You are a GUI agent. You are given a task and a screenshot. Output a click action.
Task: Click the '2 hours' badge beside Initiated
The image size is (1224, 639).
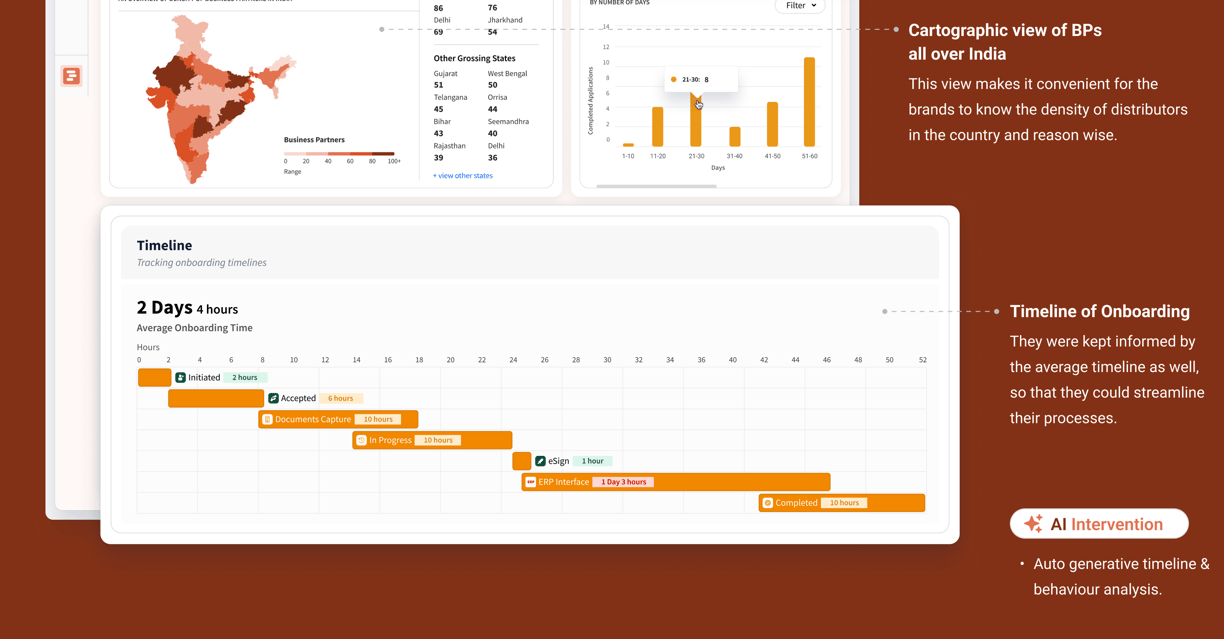(245, 378)
